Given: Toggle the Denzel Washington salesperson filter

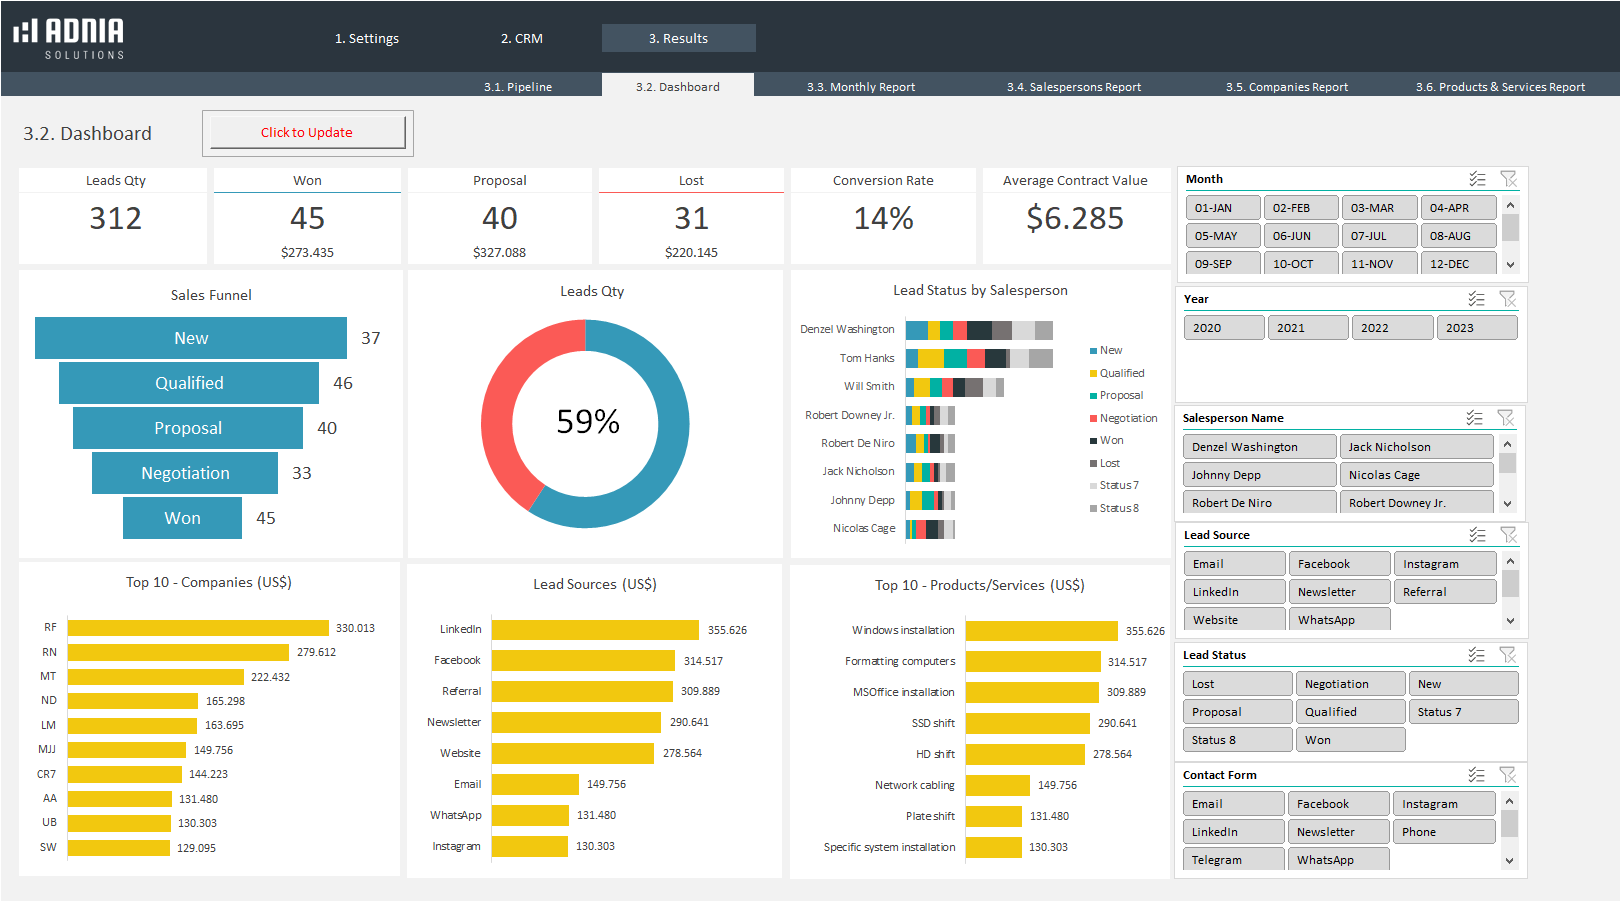Looking at the screenshot, I should point(1258,447).
